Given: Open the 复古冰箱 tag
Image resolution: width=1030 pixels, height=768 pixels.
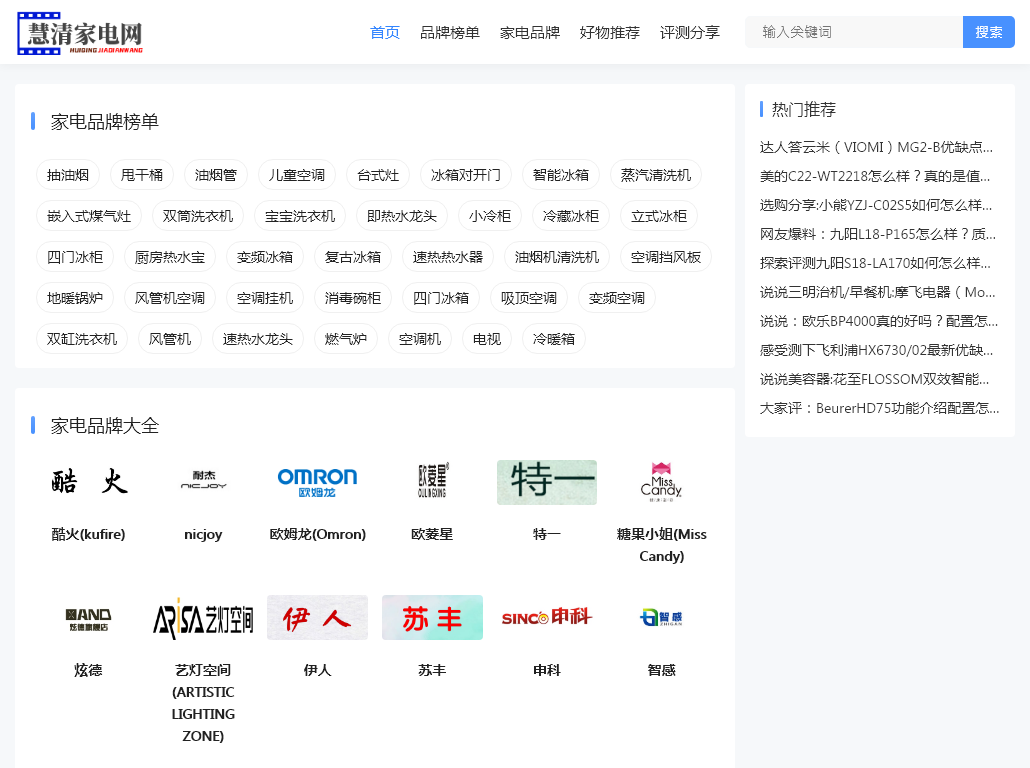Looking at the screenshot, I should coord(353,257).
